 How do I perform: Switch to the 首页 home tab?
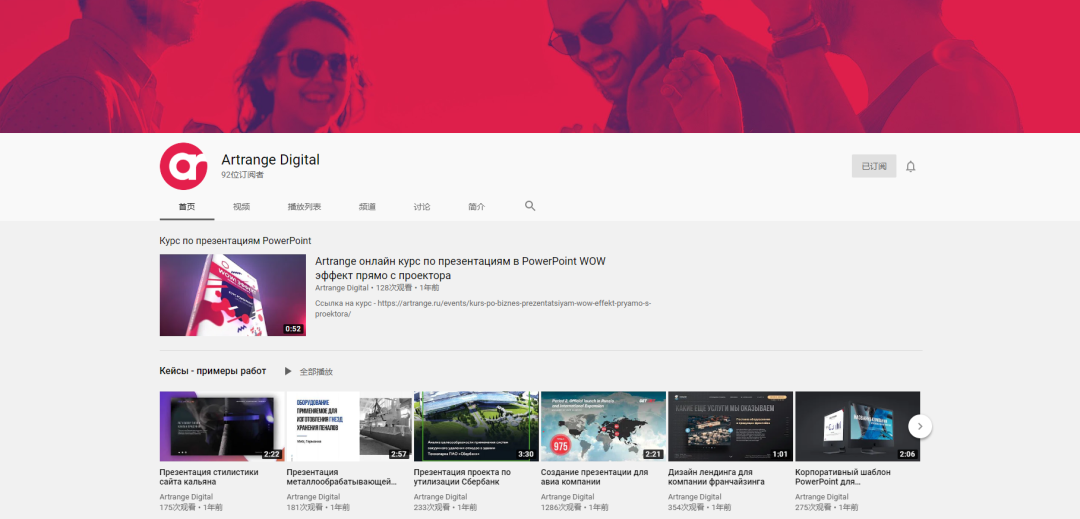(x=187, y=206)
